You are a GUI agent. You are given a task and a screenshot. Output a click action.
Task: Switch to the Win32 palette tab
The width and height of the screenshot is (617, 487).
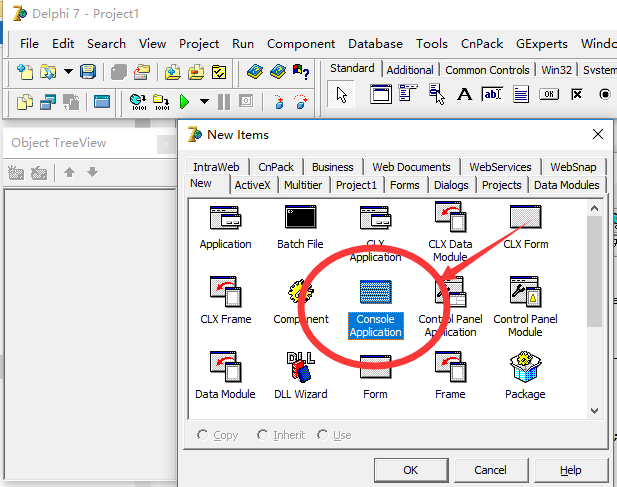[556, 70]
